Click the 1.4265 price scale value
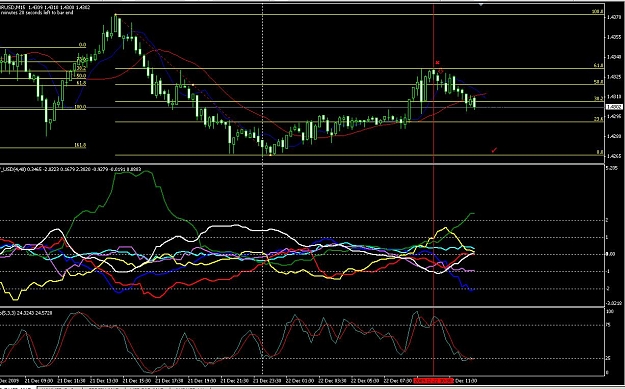625x389 pixels. click(x=613, y=156)
